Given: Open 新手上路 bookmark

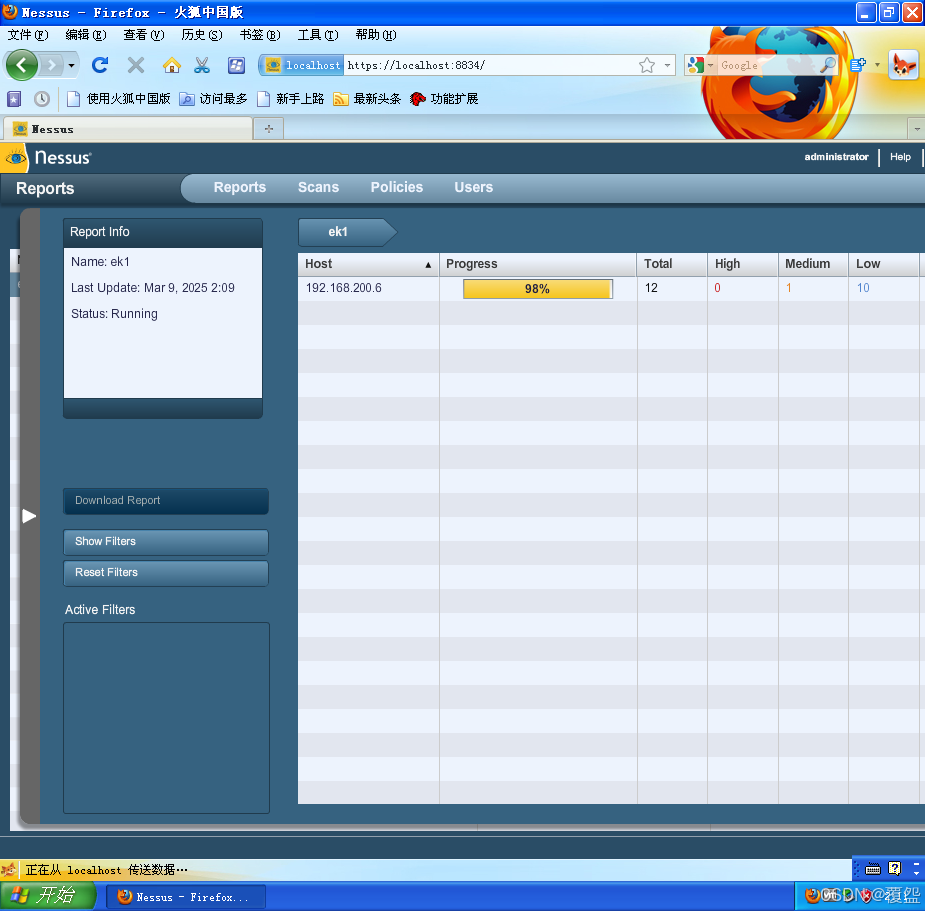Looking at the screenshot, I should (291, 99).
